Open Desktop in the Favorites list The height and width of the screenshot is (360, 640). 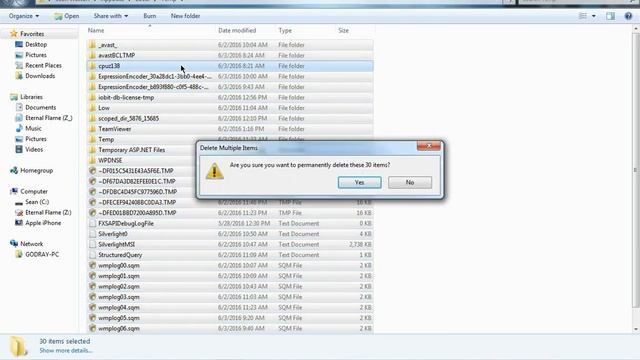36,44
